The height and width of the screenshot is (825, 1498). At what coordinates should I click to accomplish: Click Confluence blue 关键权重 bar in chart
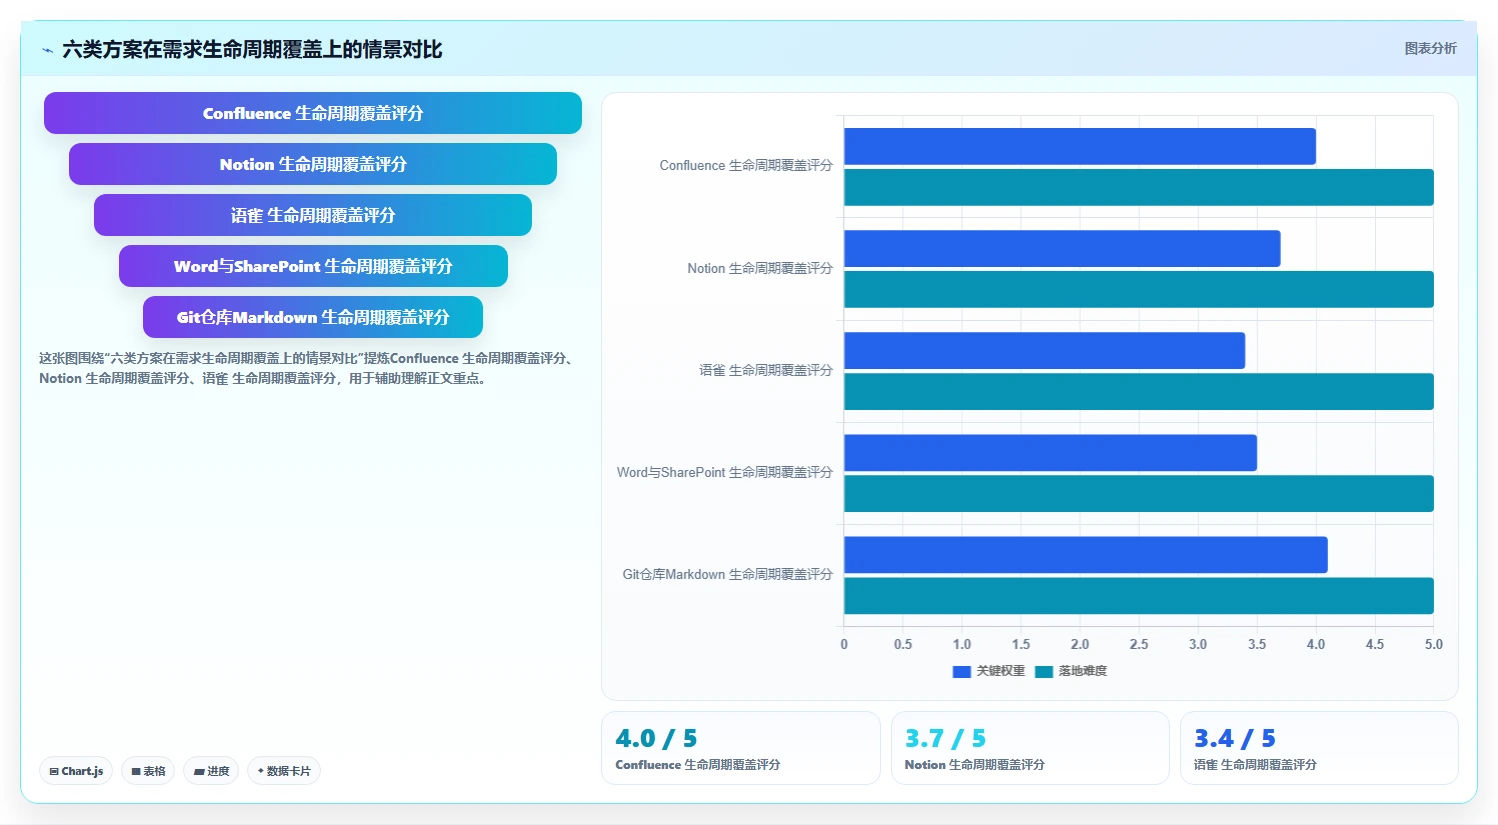(1080, 146)
